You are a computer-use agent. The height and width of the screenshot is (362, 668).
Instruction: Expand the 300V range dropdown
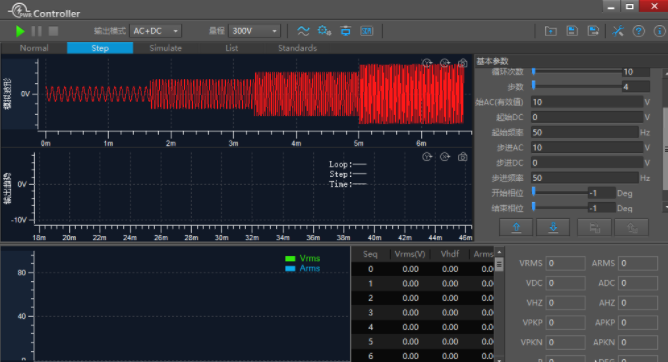point(254,31)
